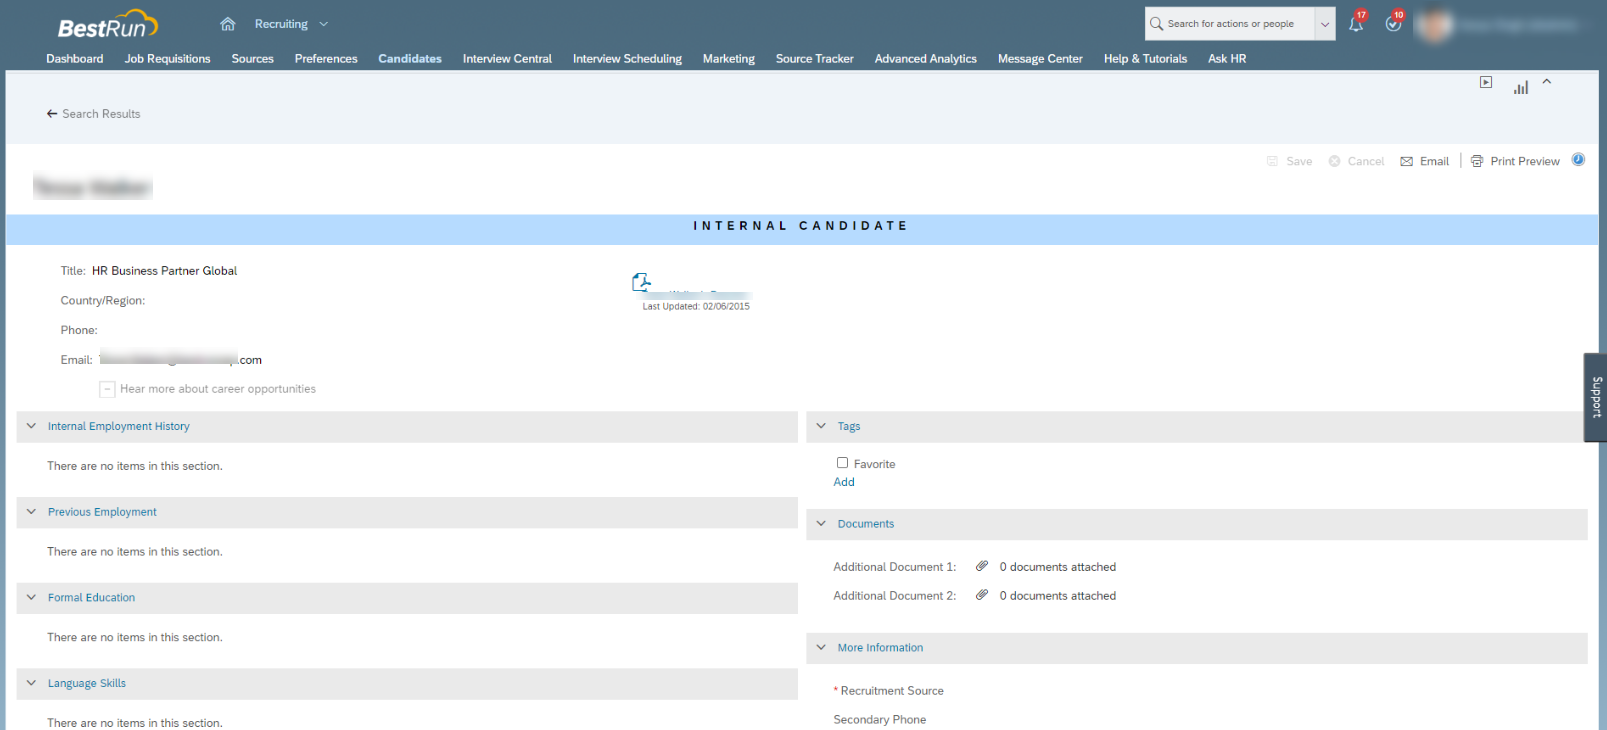The width and height of the screenshot is (1607, 730).
Task: Open the to-do checkmark icon
Action: click(x=1393, y=24)
